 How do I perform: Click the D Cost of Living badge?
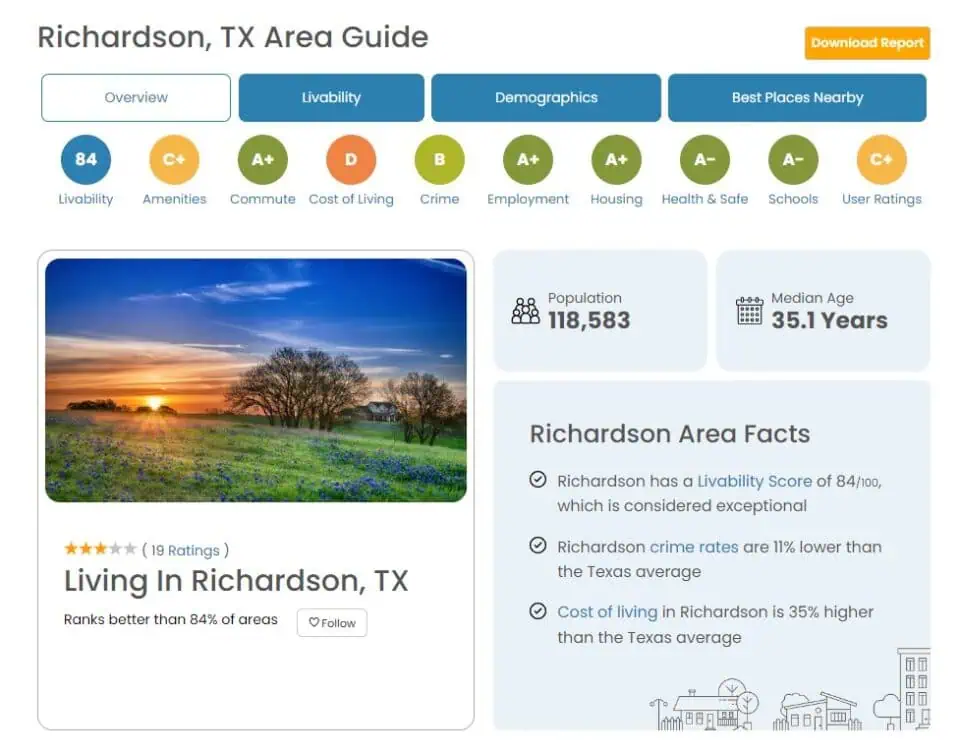pos(351,159)
